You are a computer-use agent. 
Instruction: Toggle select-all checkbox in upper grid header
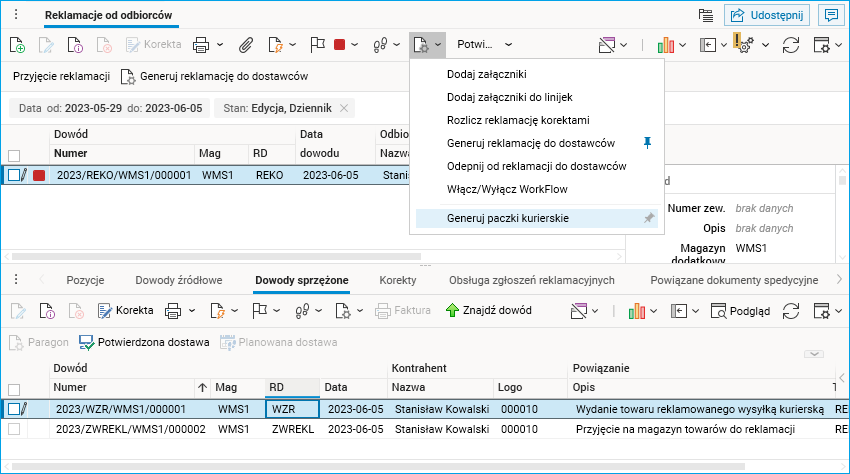14,156
